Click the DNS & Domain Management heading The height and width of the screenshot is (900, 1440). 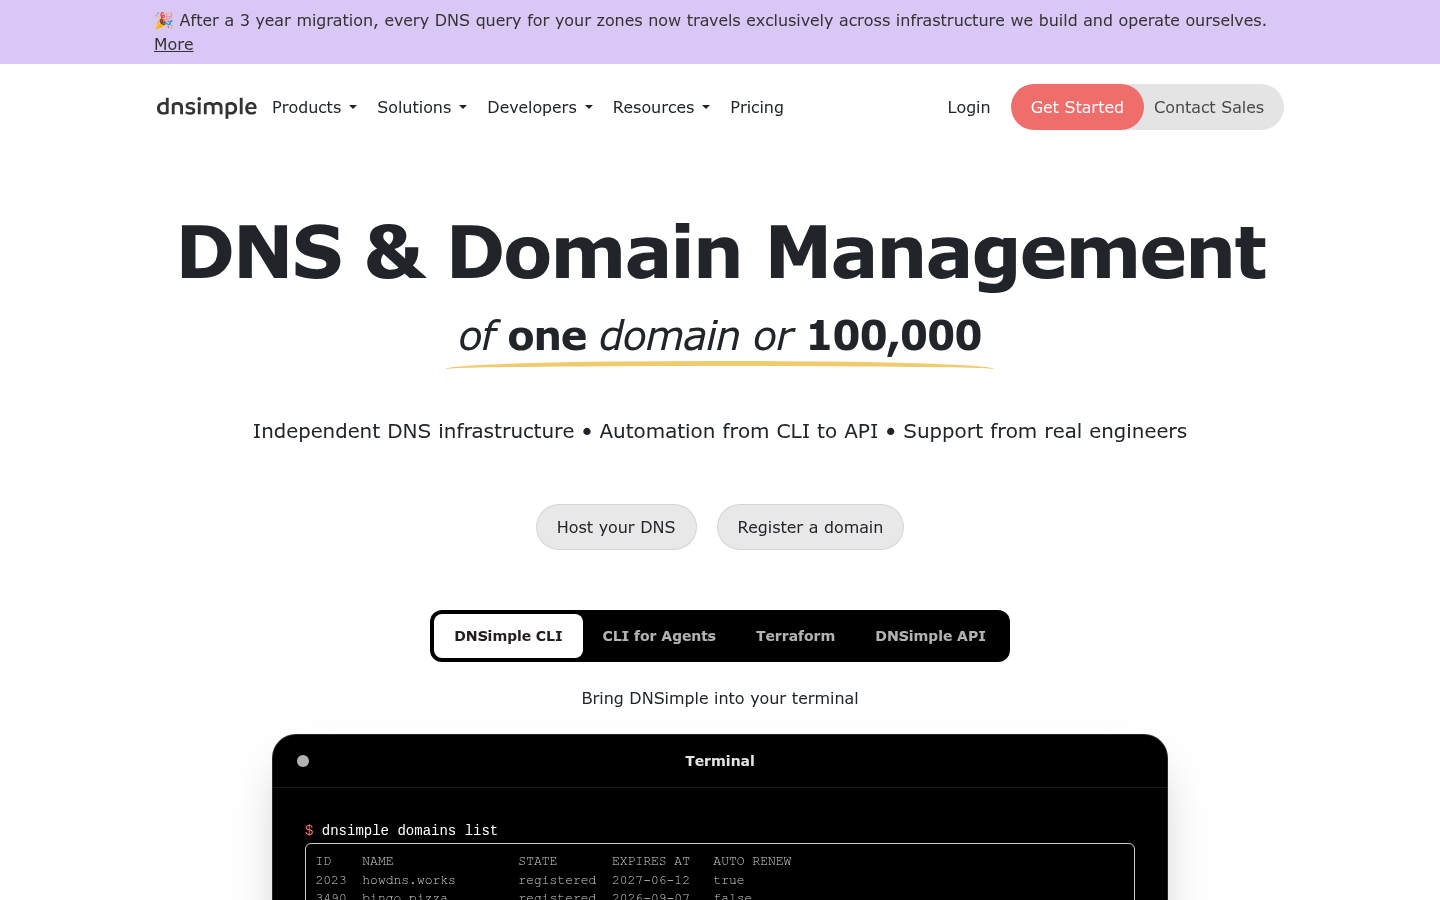(x=721, y=252)
